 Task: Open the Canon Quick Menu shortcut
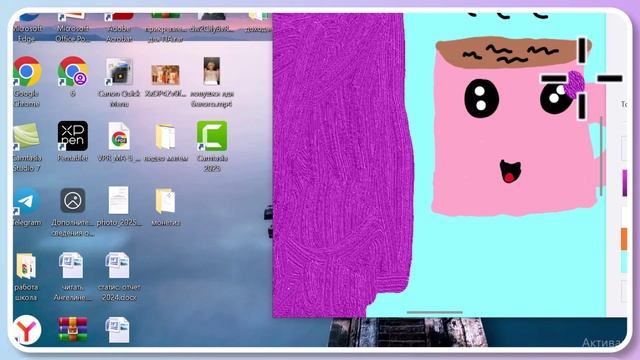pos(119,72)
